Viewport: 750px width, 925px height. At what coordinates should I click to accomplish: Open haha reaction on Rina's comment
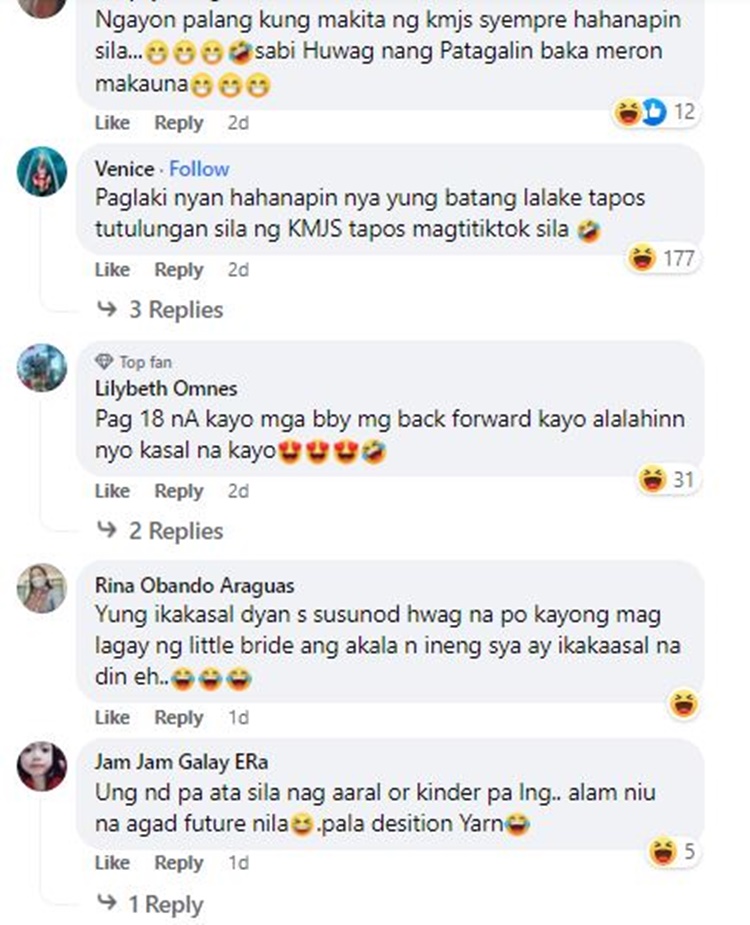684,704
